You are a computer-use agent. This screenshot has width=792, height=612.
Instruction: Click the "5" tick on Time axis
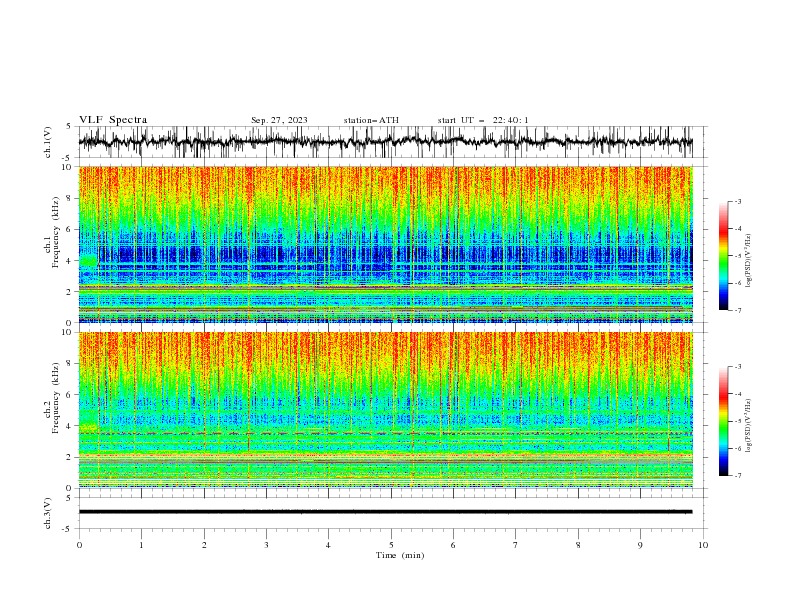click(x=391, y=545)
